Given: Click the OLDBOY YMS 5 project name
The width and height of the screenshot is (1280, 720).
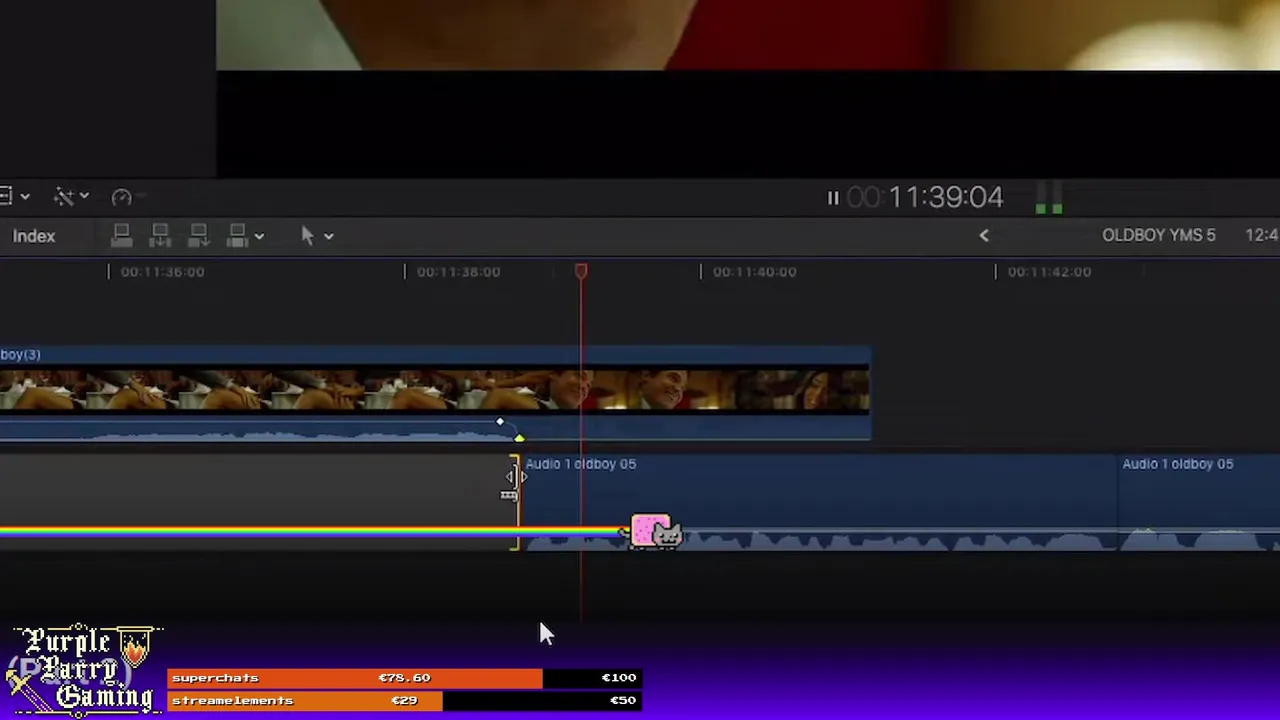Looking at the screenshot, I should (1159, 235).
